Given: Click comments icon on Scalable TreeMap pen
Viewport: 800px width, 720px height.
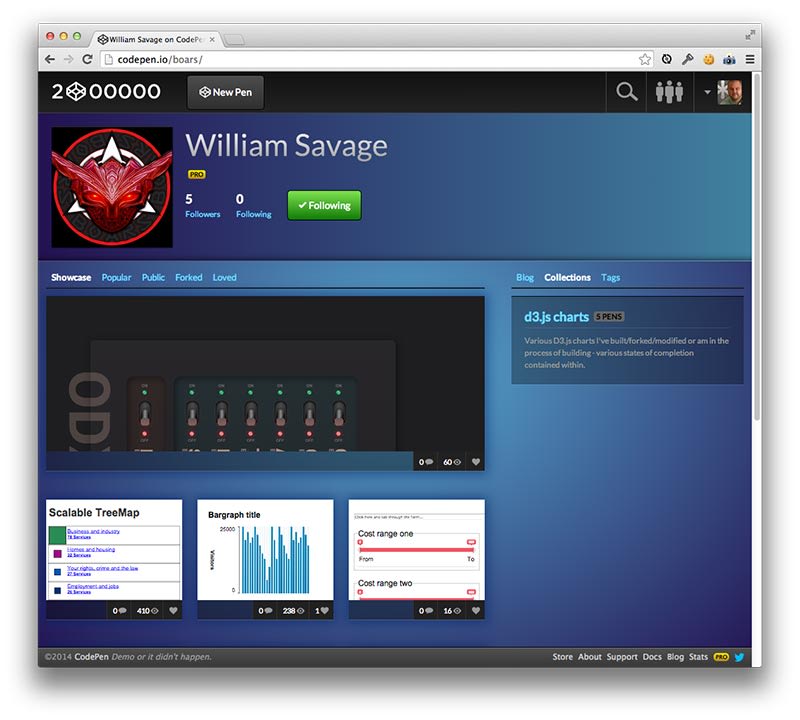Looking at the screenshot, I should [119, 611].
